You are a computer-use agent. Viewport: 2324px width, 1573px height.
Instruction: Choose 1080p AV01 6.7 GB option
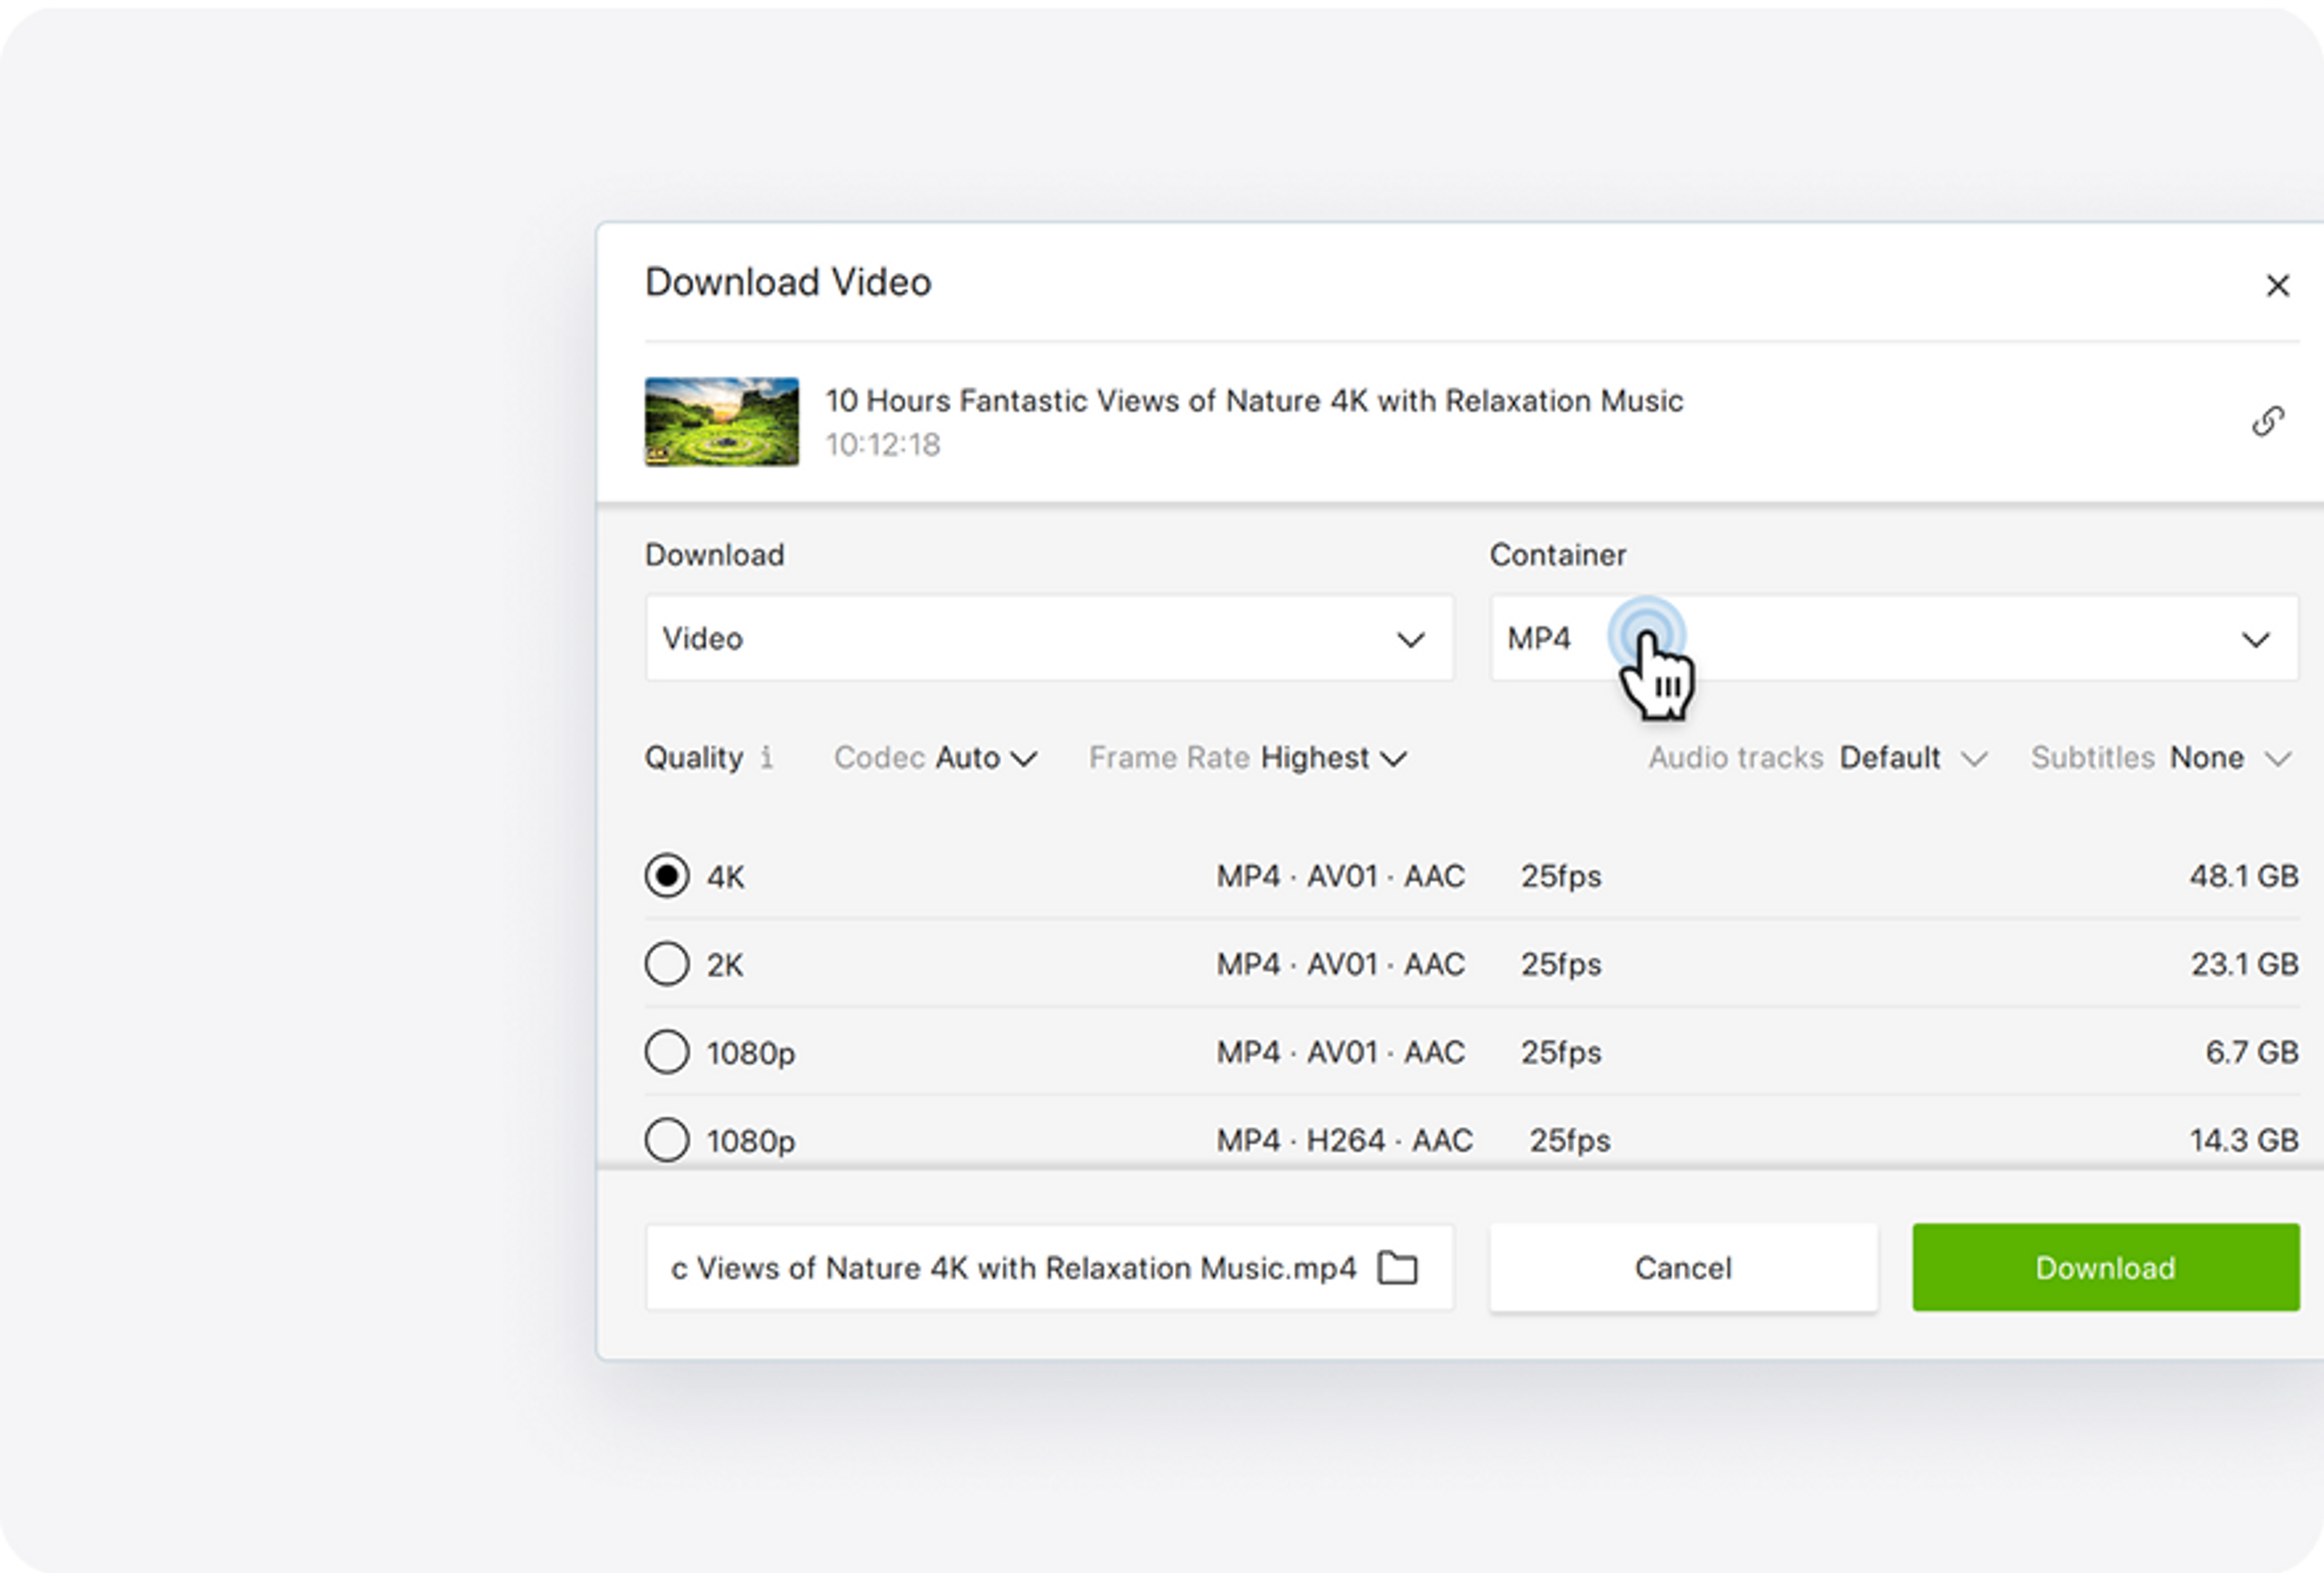667,1052
